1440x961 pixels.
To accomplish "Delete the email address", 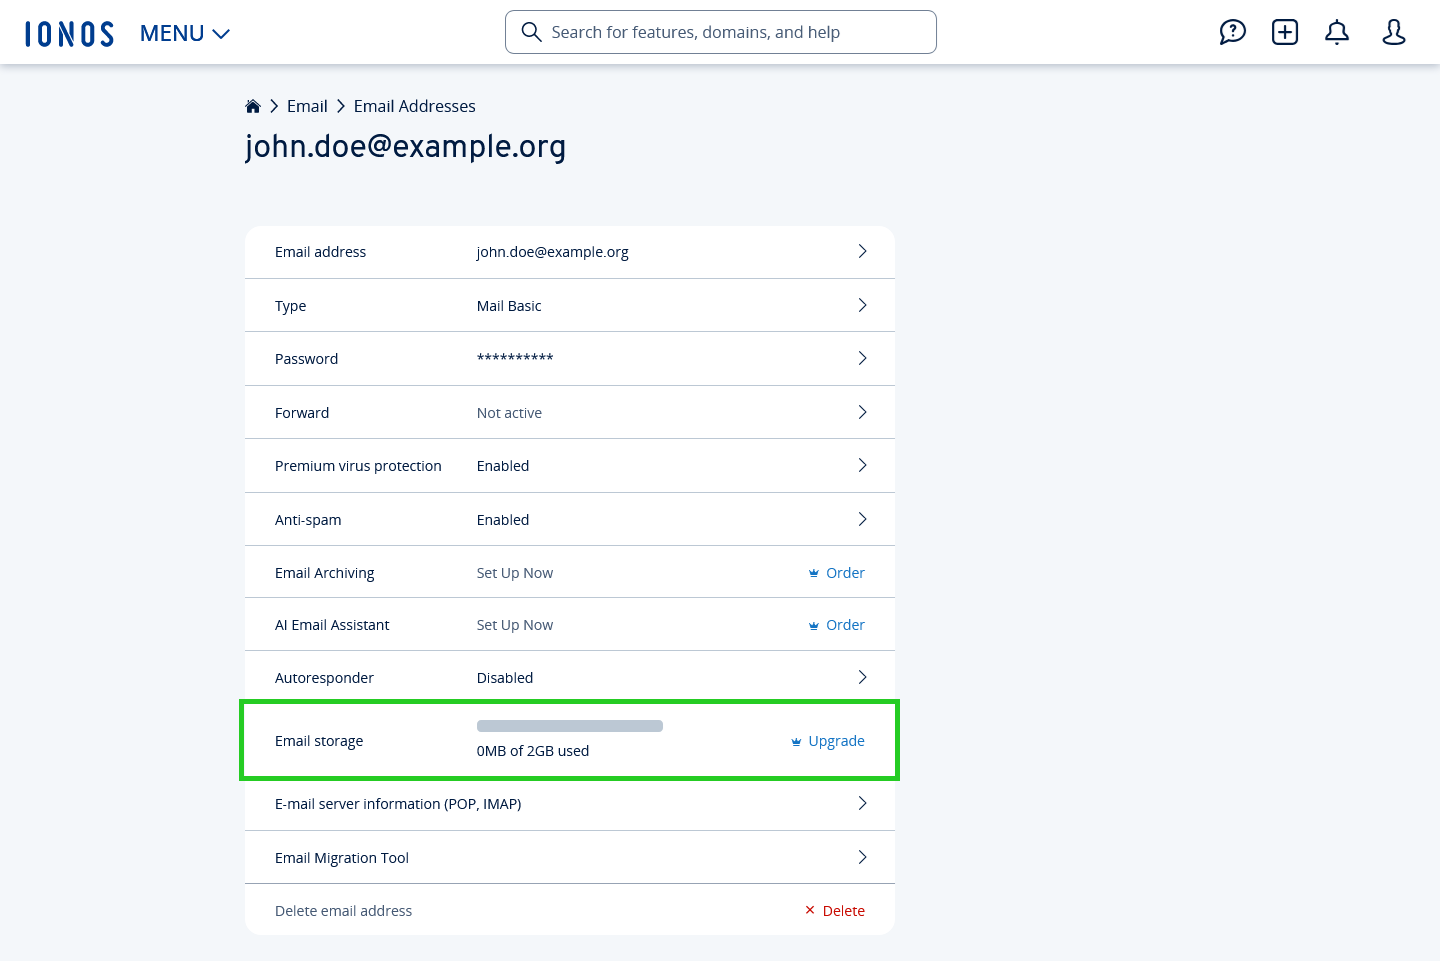I will point(843,910).
